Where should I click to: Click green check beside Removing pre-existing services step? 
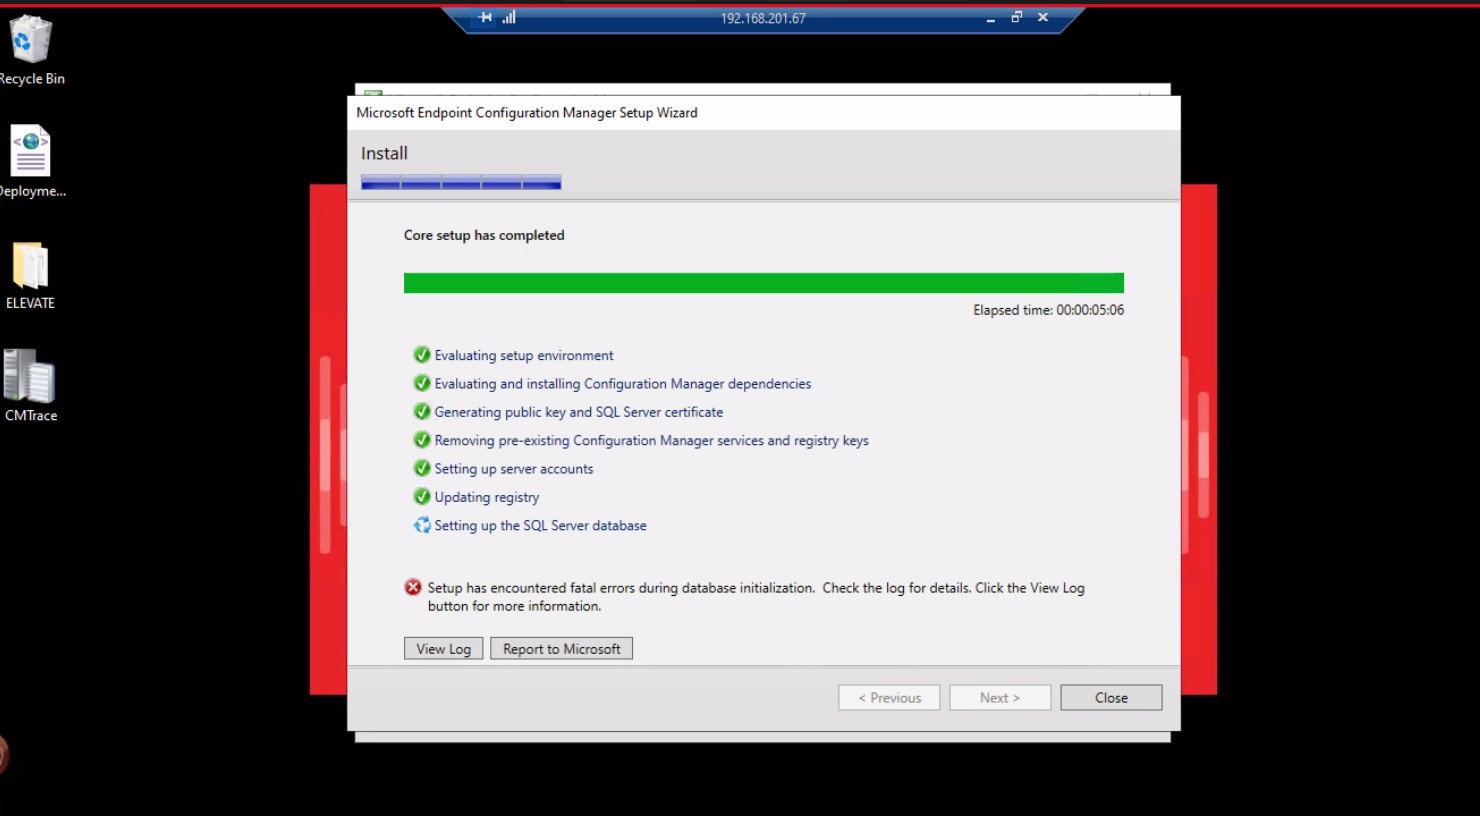(x=422, y=440)
